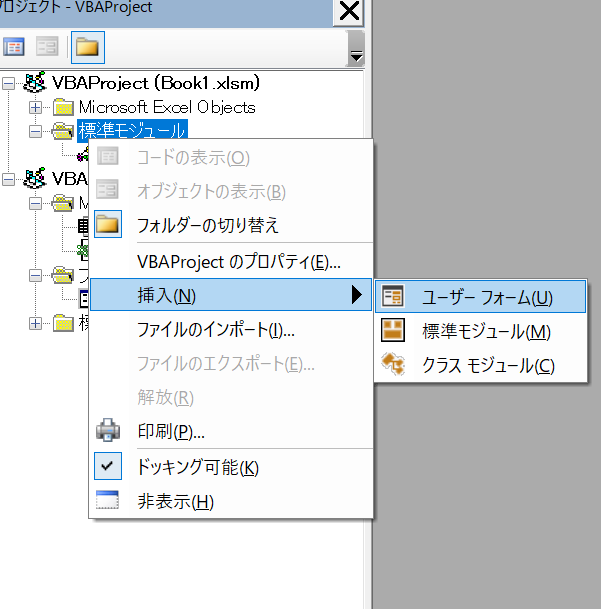This screenshot has height=609, width=601.
Task: Select the Microsoft Excel Objects folder label
Action: coord(167,107)
